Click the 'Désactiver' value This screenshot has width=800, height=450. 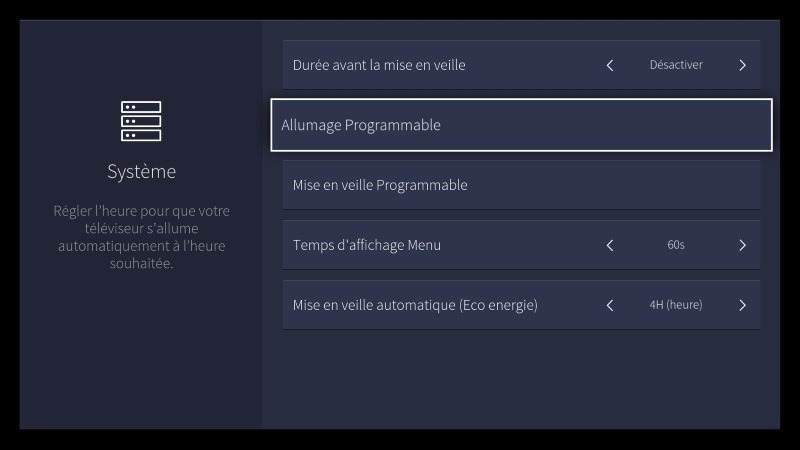point(676,65)
